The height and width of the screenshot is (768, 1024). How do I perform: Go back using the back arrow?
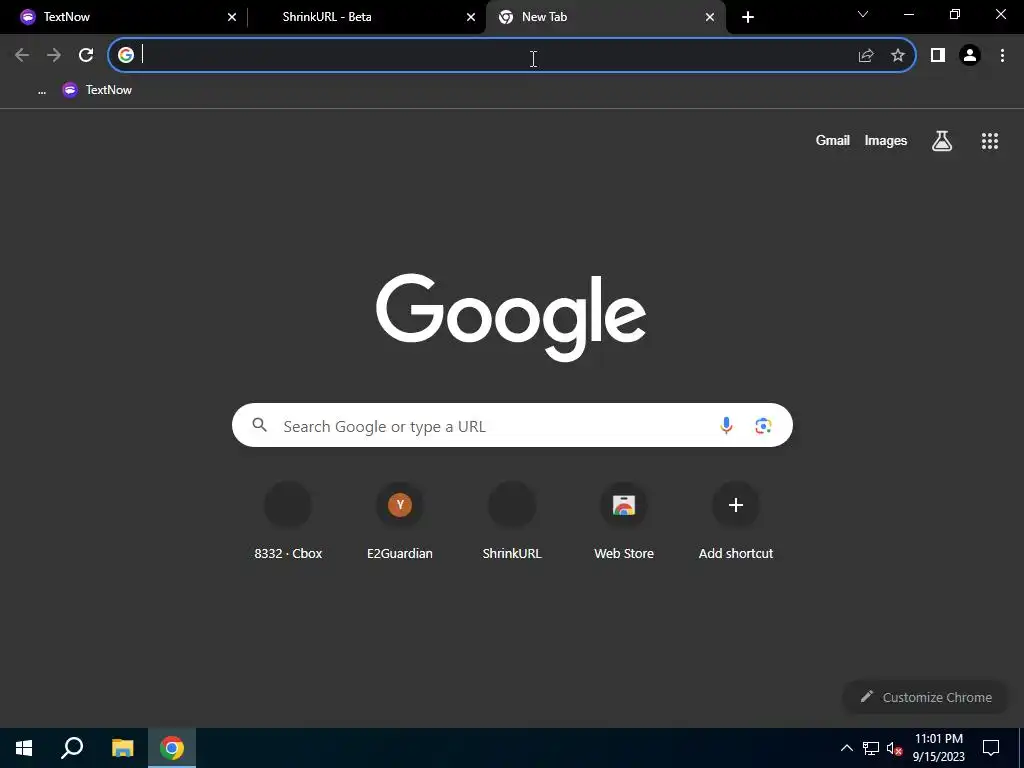point(22,55)
